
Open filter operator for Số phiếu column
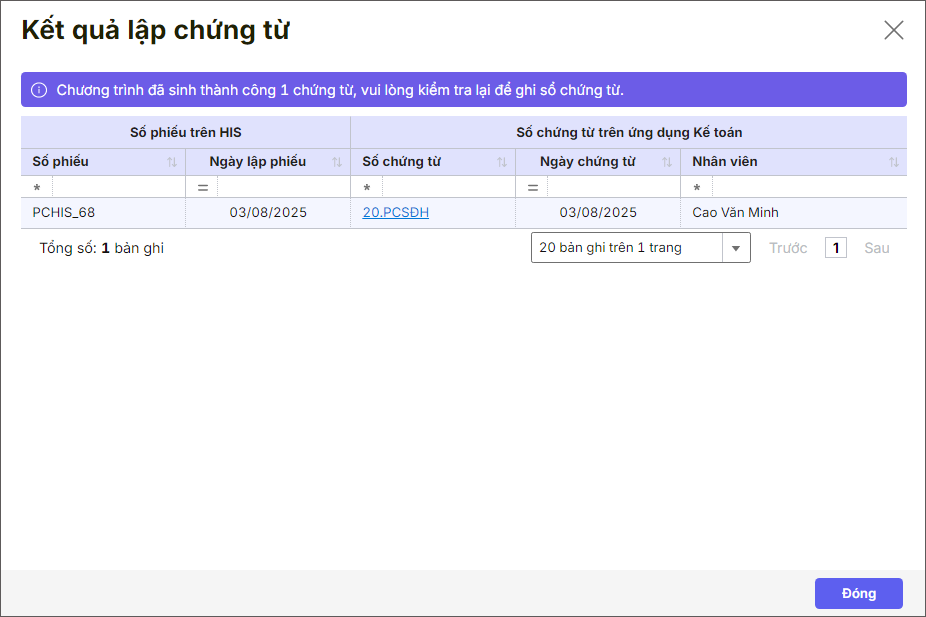[x=37, y=188]
